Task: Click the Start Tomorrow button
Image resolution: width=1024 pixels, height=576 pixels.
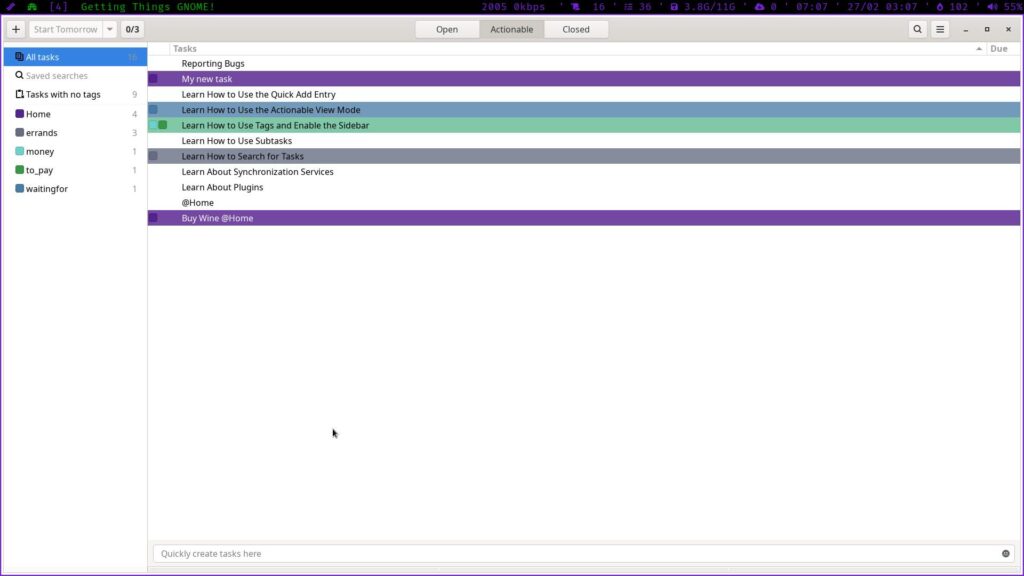Action: 66,29
